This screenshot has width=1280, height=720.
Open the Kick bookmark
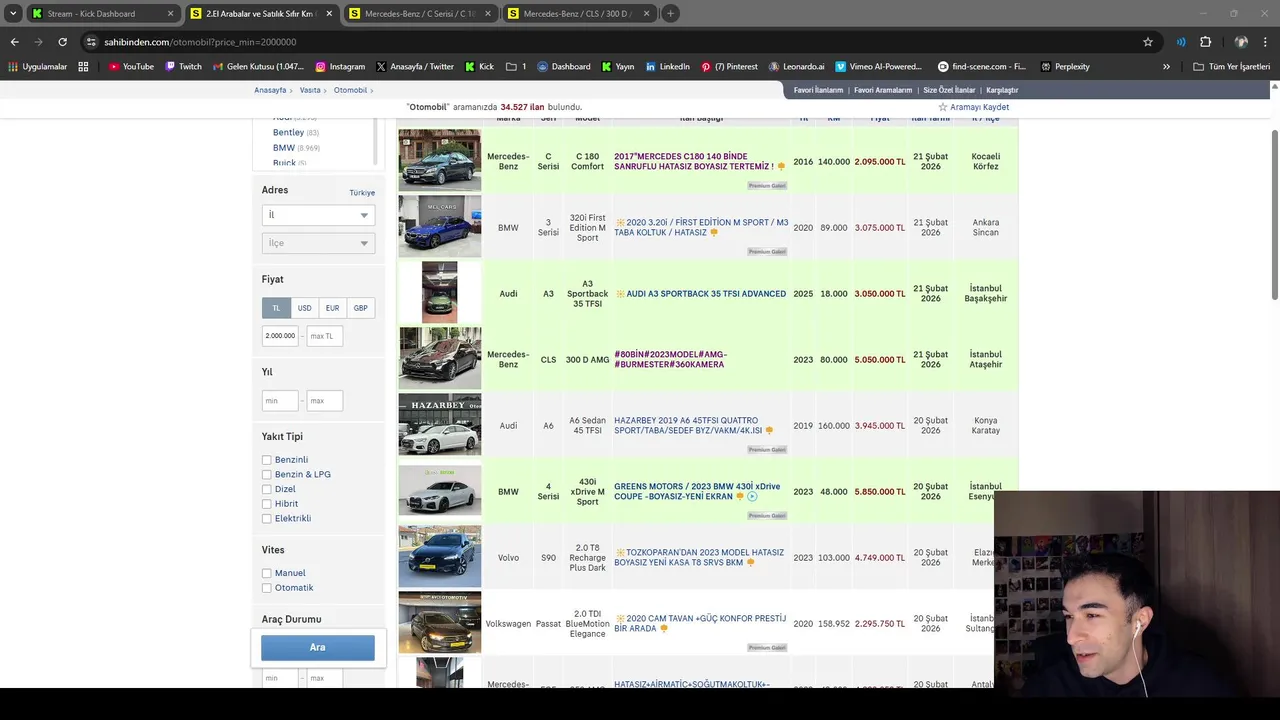tap(479, 67)
